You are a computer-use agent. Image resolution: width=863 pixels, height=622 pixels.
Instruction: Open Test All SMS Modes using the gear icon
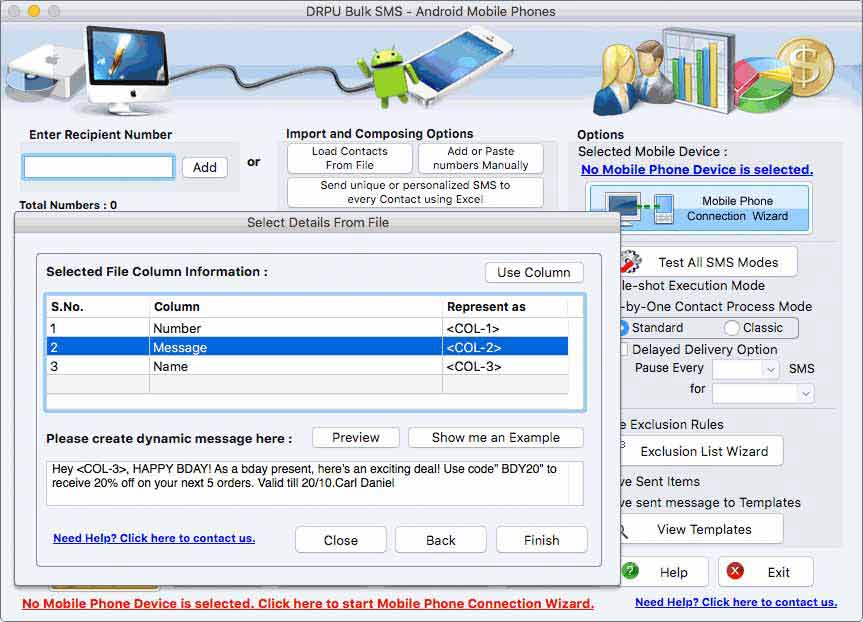(x=630, y=260)
